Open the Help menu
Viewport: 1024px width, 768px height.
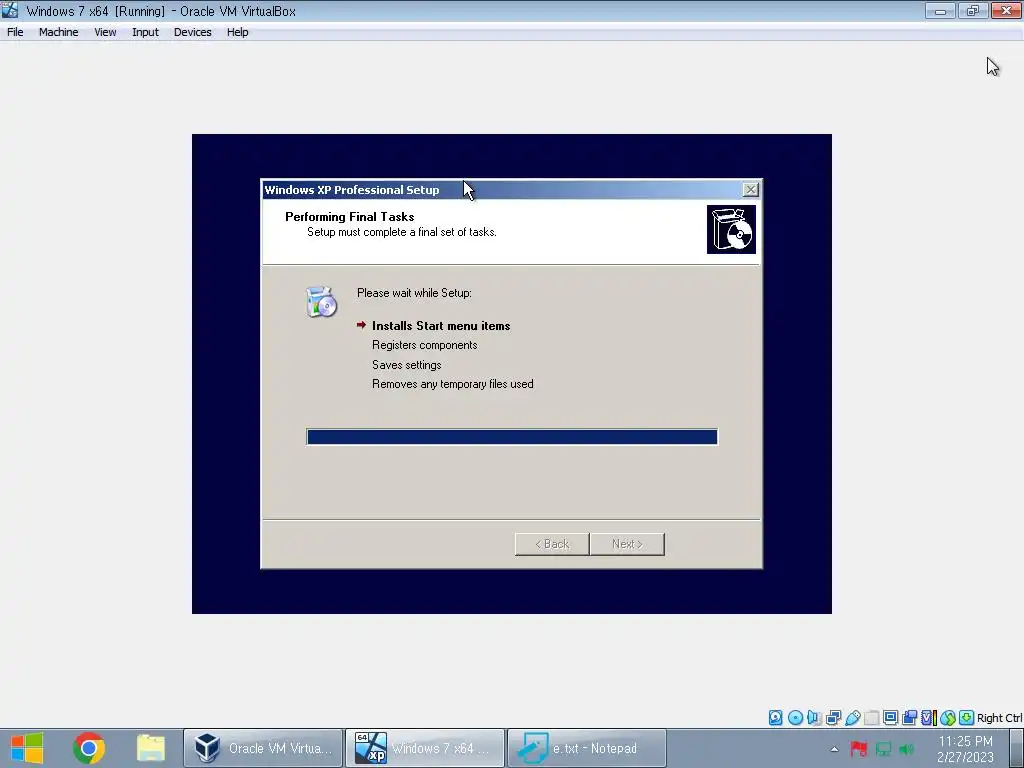click(238, 32)
